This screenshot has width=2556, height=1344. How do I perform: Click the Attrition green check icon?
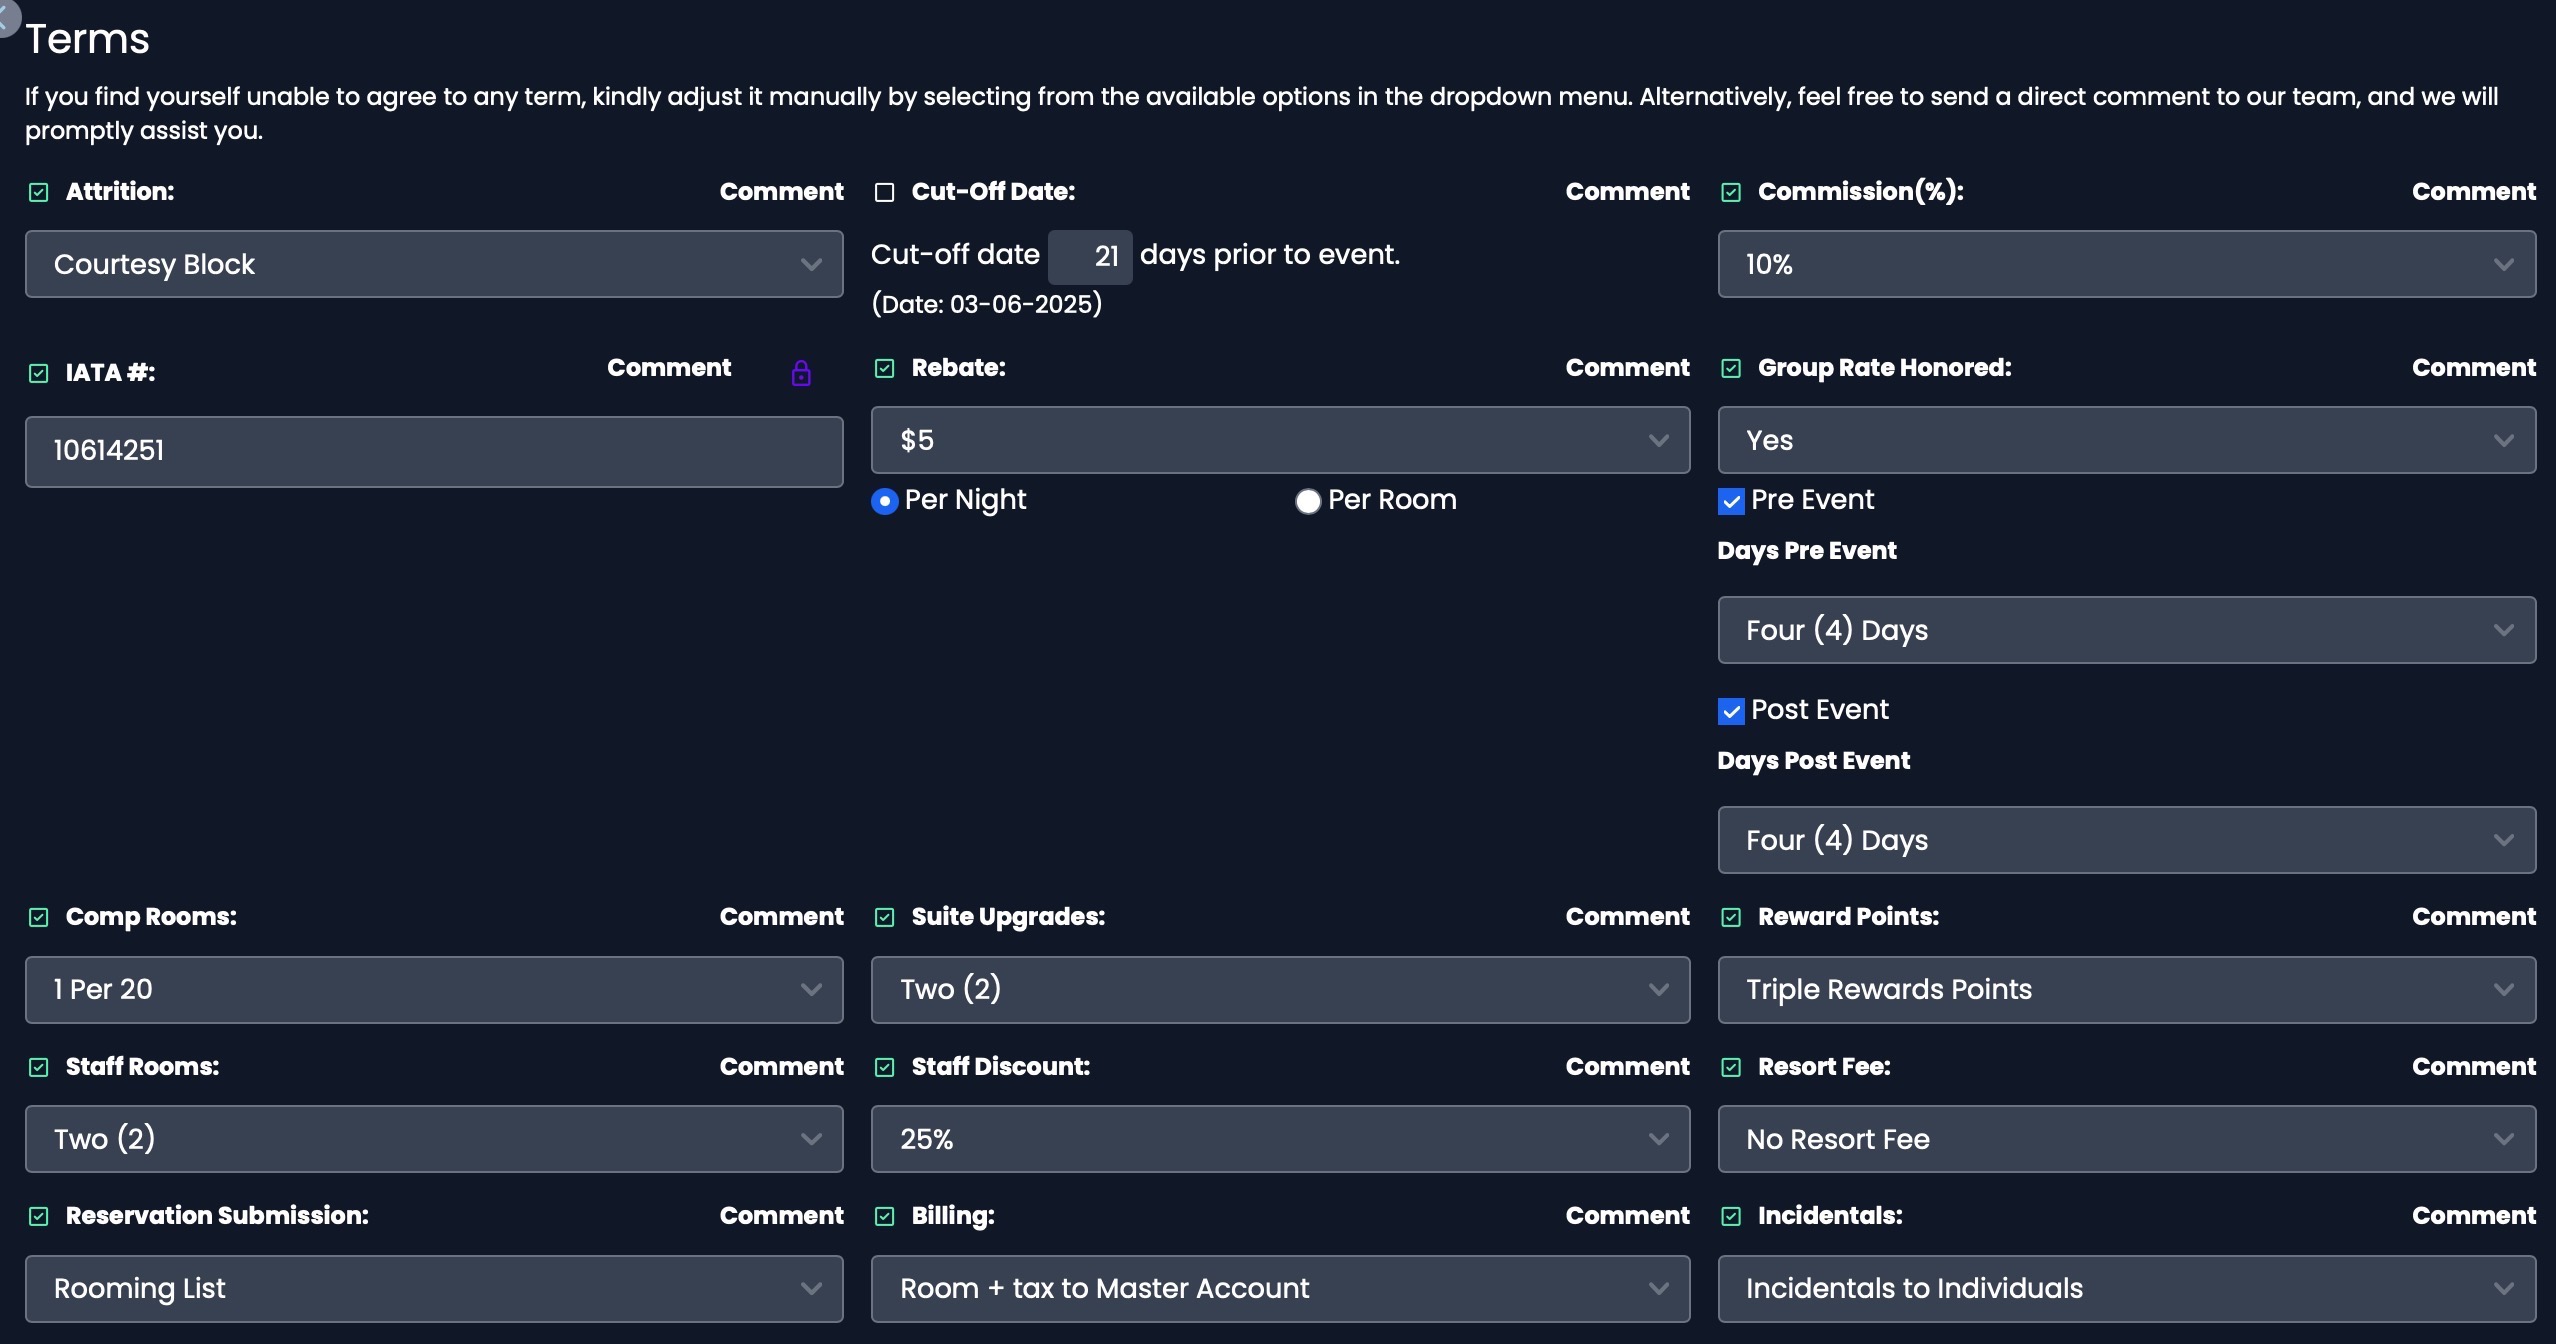[39, 193]
